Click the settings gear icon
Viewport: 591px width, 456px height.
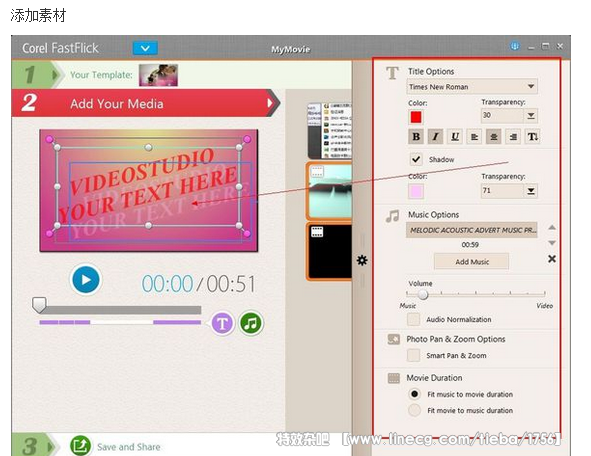[x=362, y=260]
